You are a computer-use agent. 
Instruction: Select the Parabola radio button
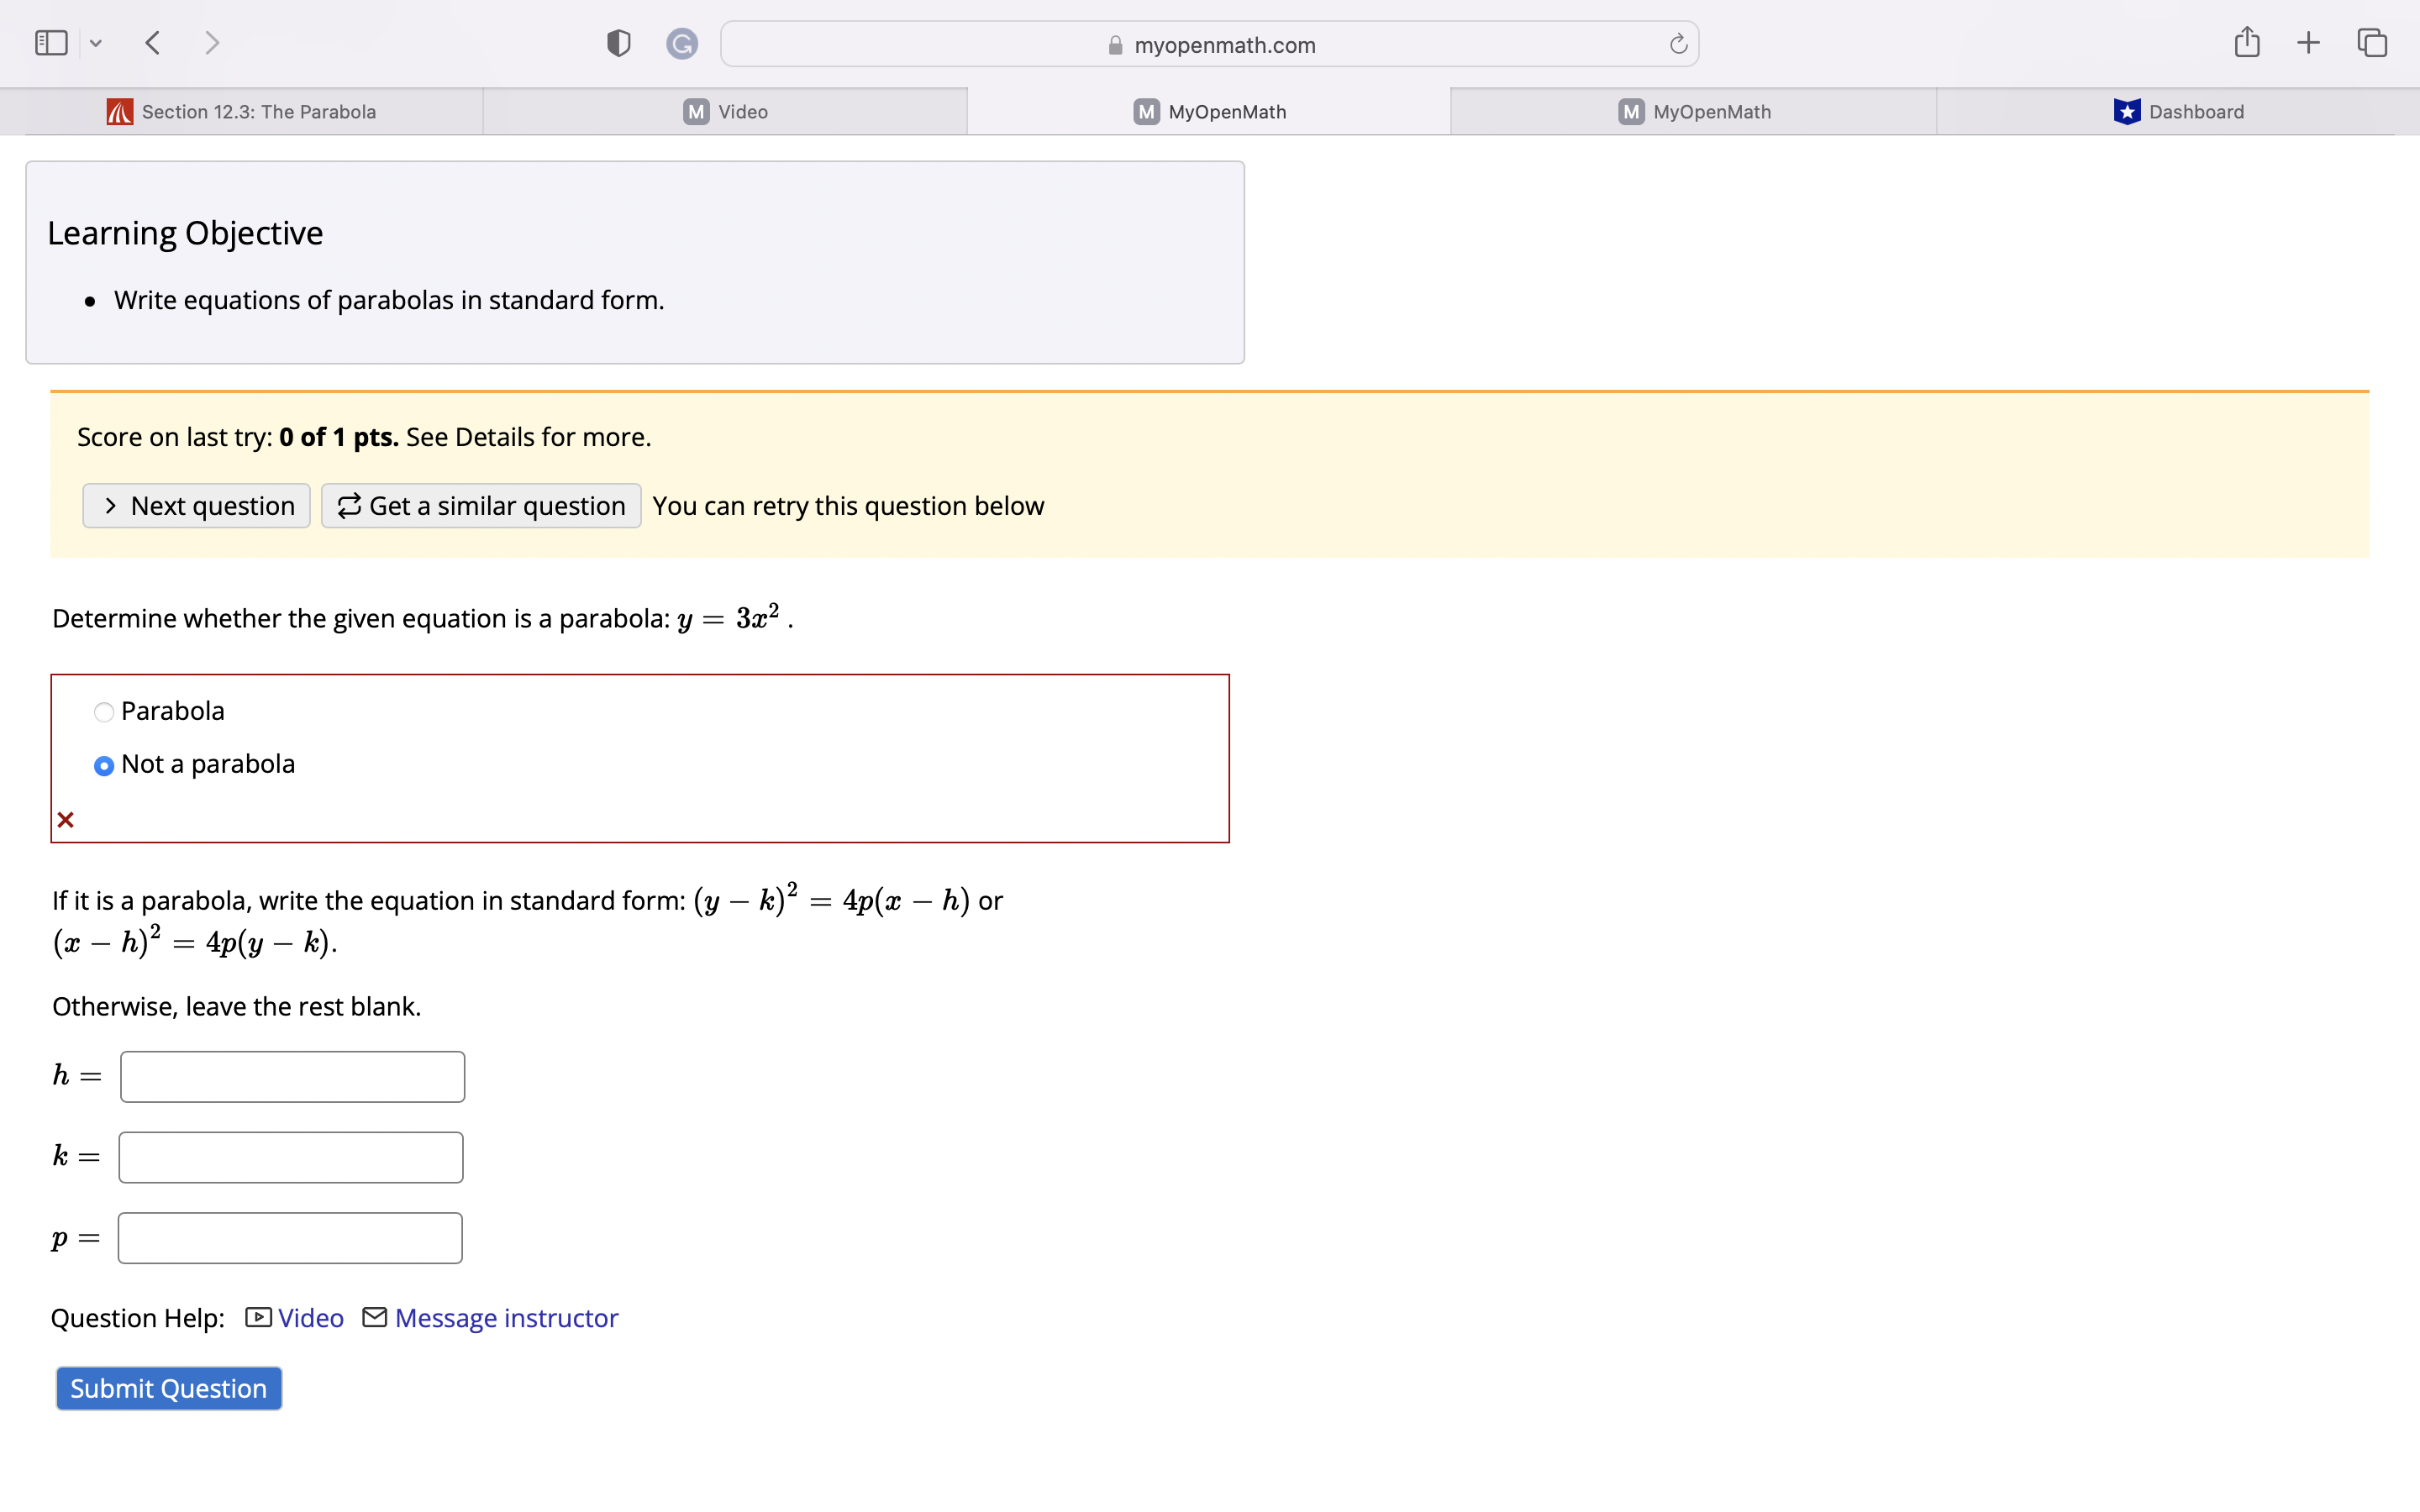tap(104, 712)
